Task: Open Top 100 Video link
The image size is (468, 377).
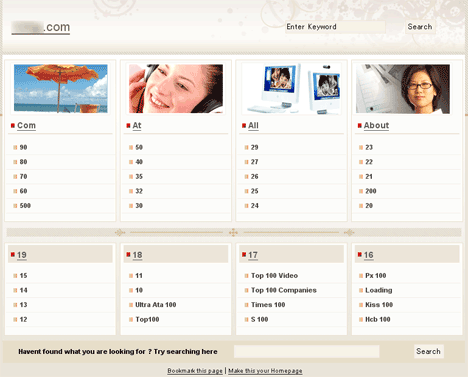Action: pos(274,276)
